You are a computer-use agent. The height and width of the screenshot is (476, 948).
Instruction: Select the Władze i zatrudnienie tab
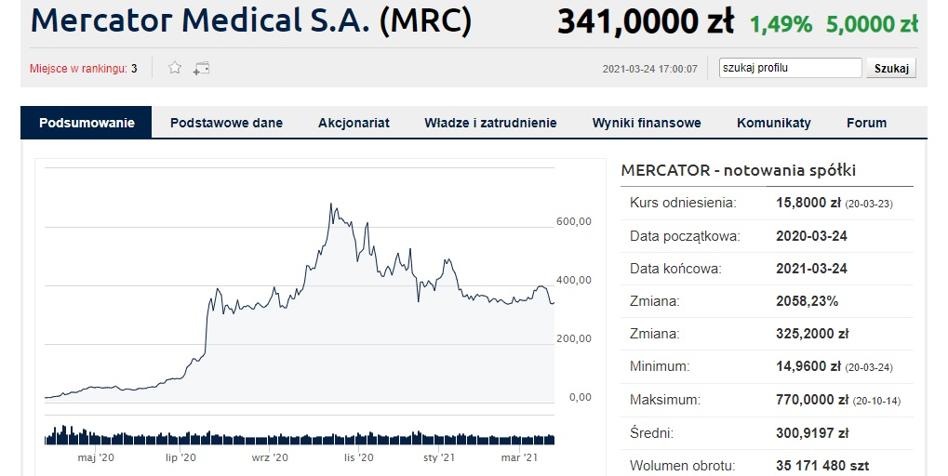pyautogui.click(x=490, y=123)
